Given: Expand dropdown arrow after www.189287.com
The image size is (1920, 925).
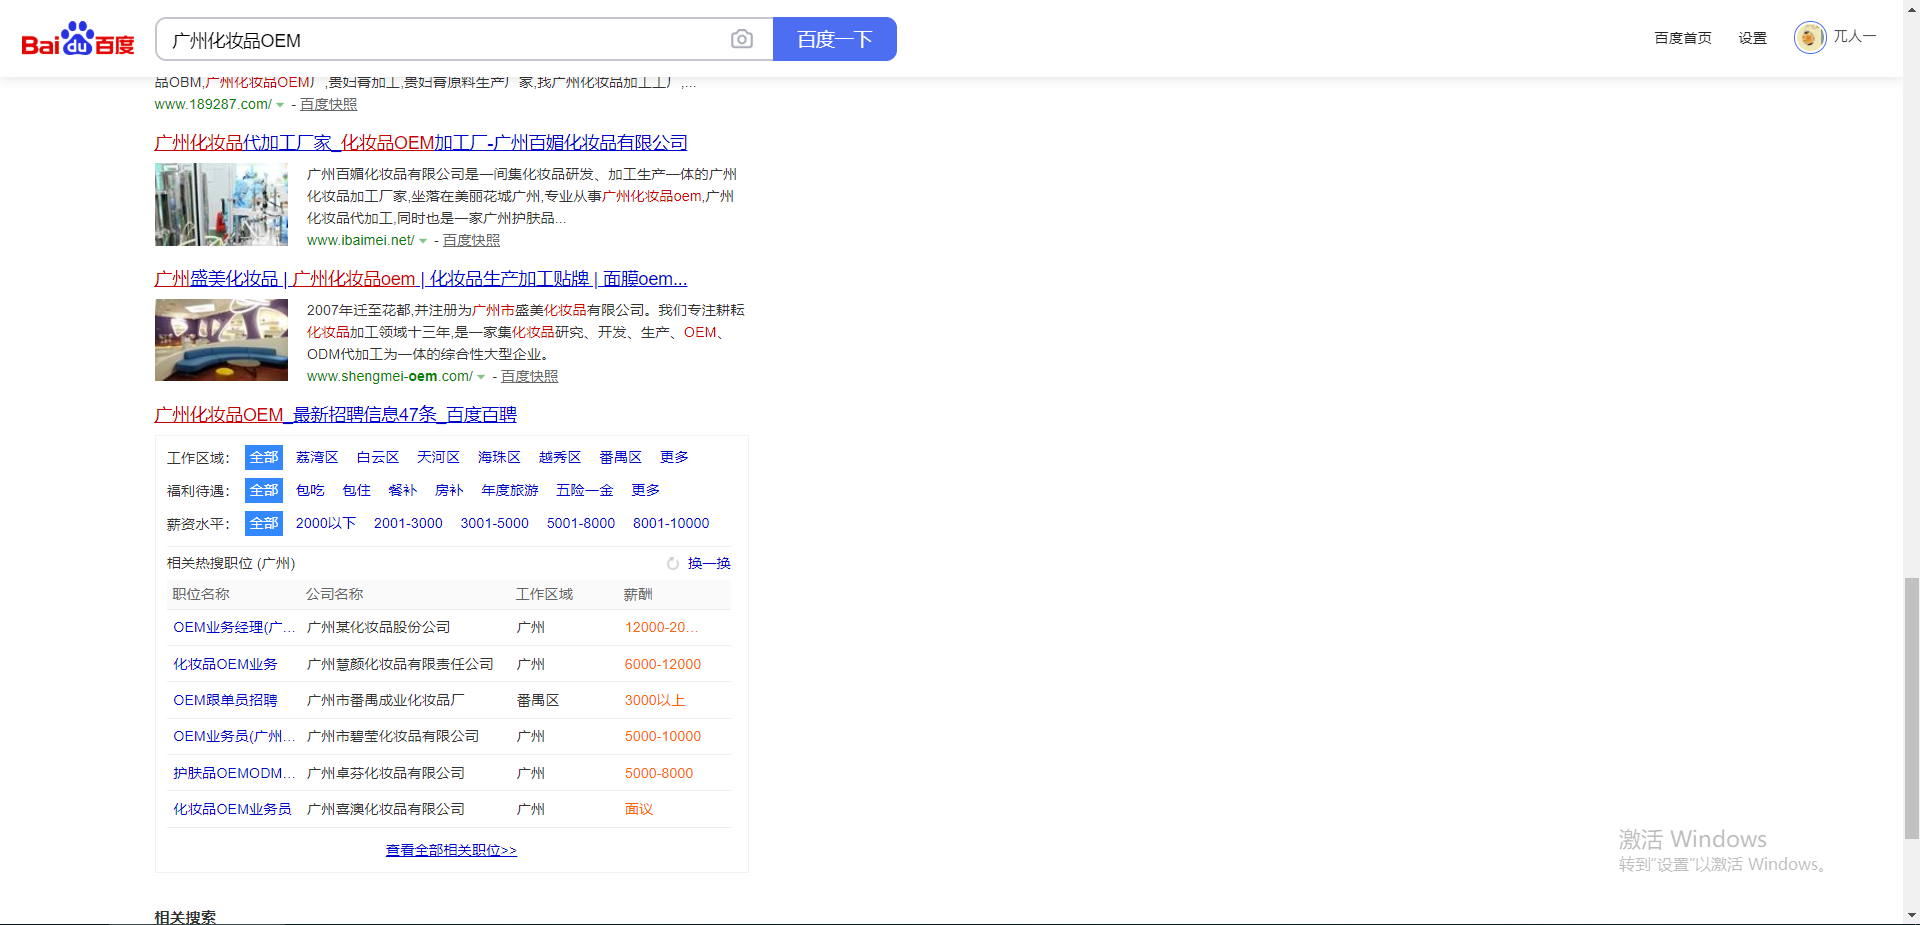Looking at the screenshot, I should [280, 105].
